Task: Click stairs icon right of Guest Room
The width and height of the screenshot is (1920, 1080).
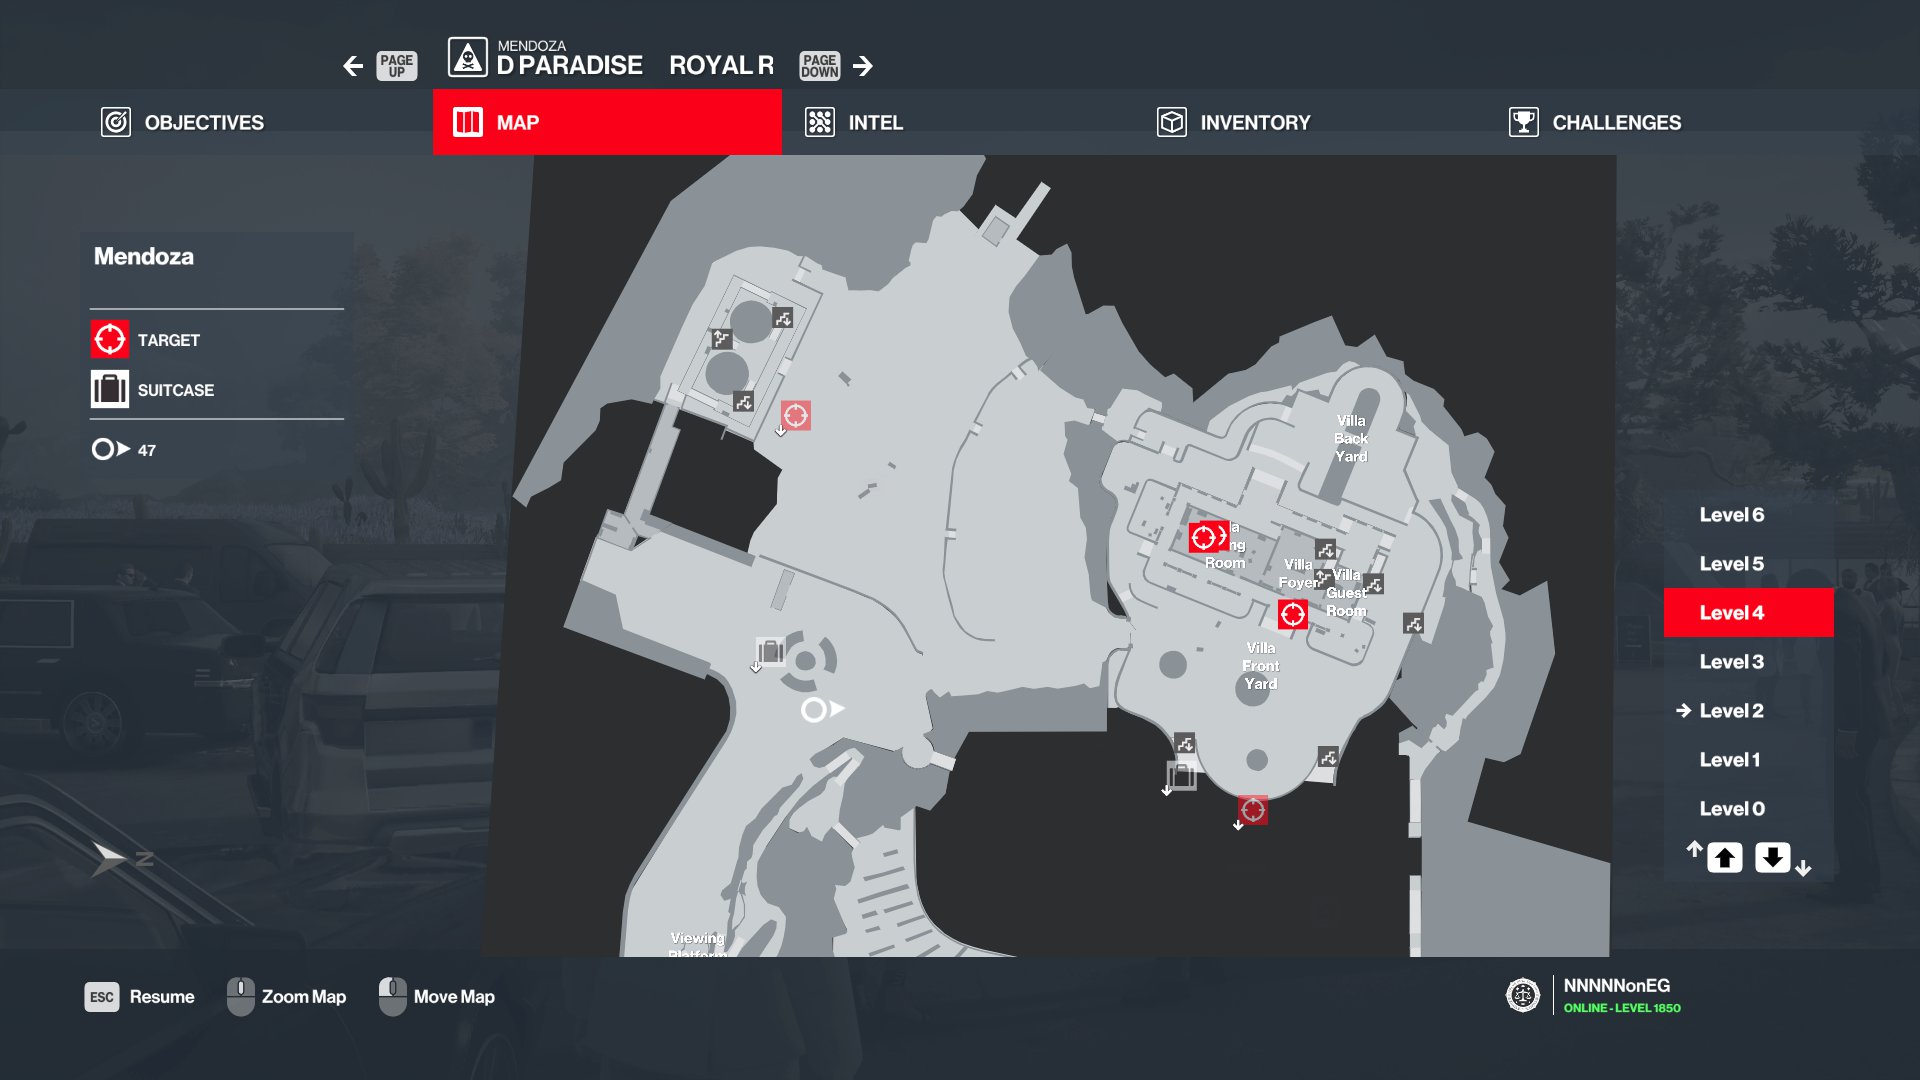Action: [x=1374, y=584]
